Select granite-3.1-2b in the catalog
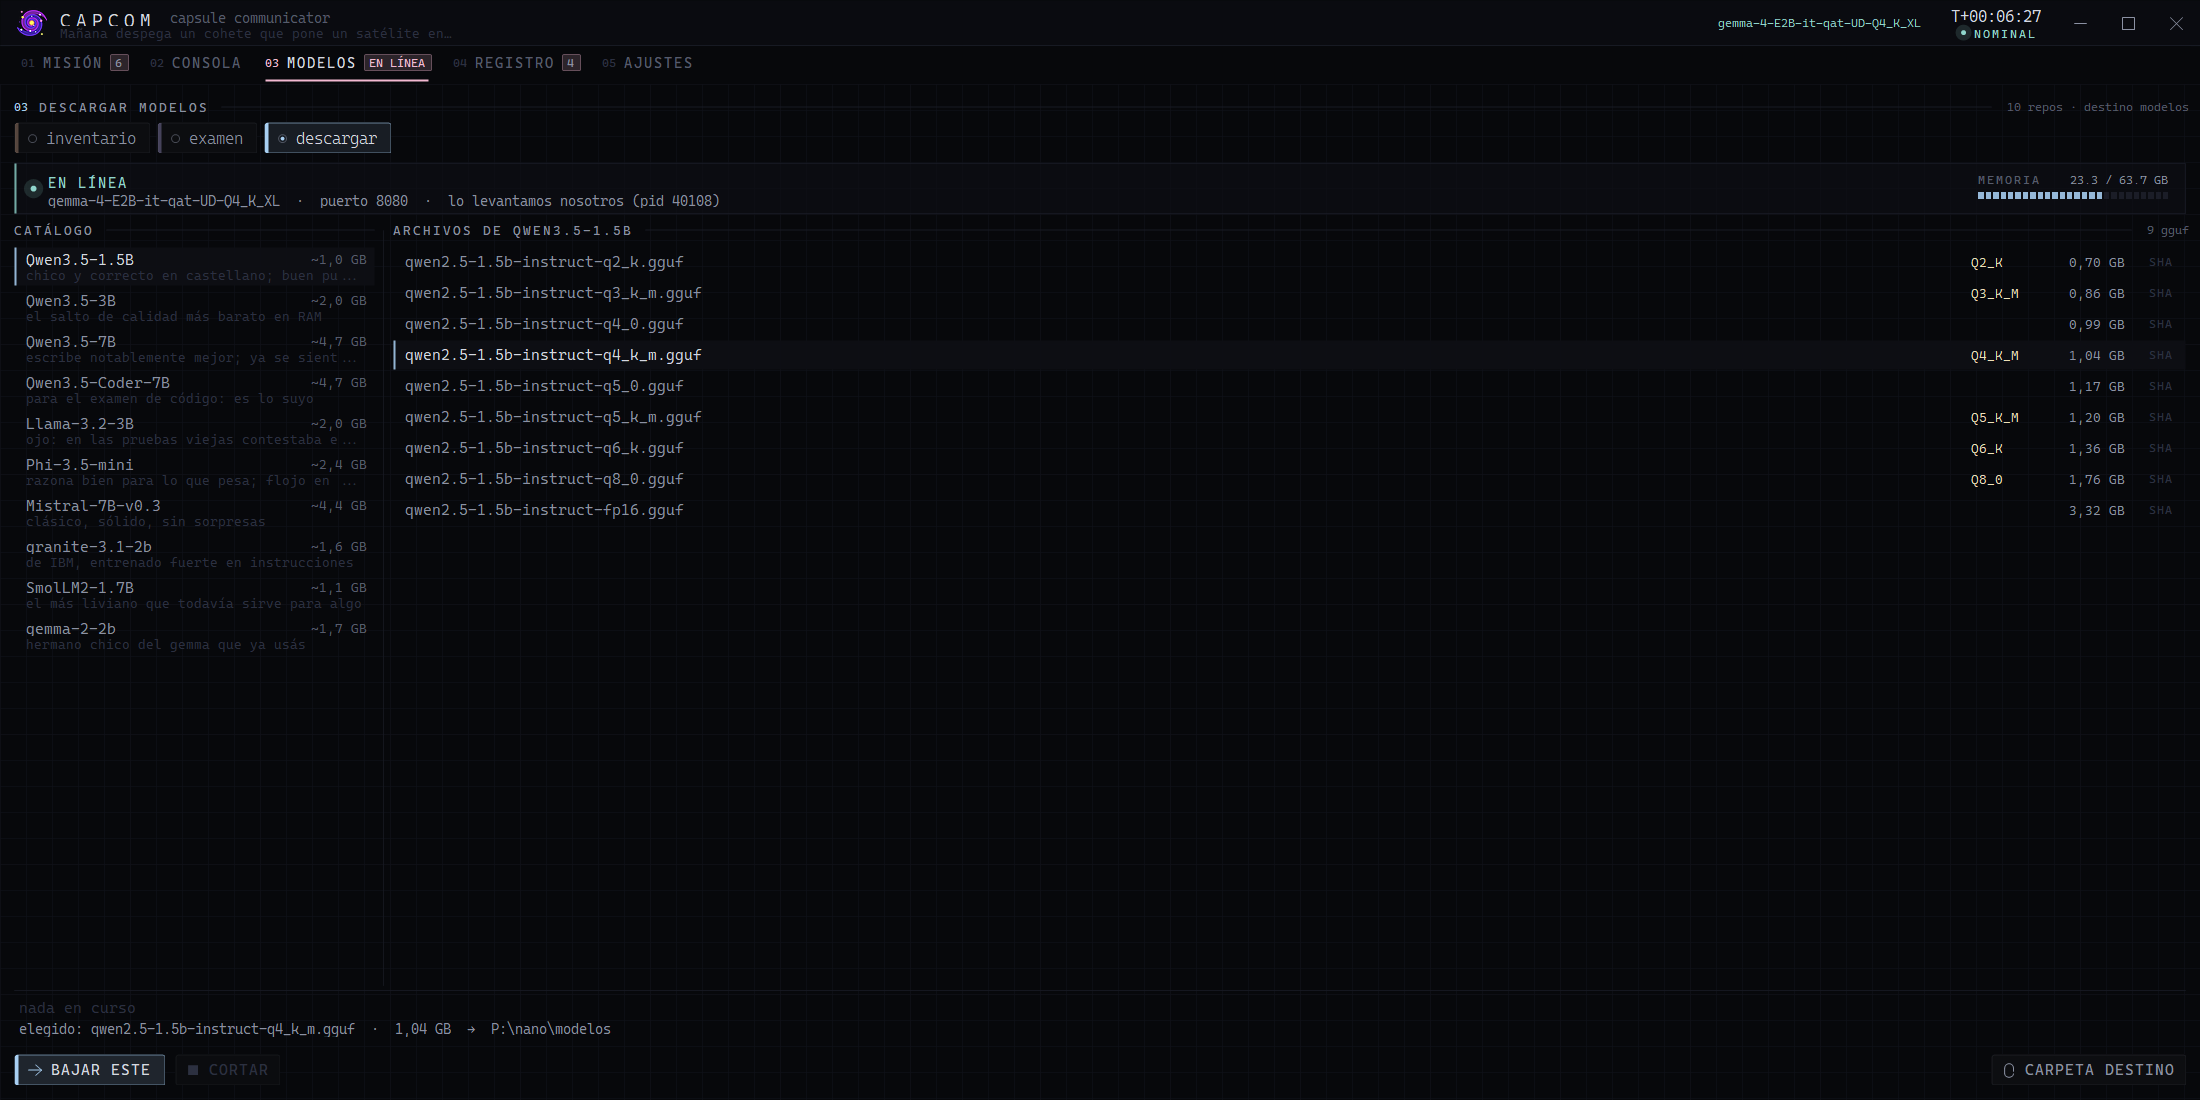The image size is (2200, 1100). coord(195,554)
